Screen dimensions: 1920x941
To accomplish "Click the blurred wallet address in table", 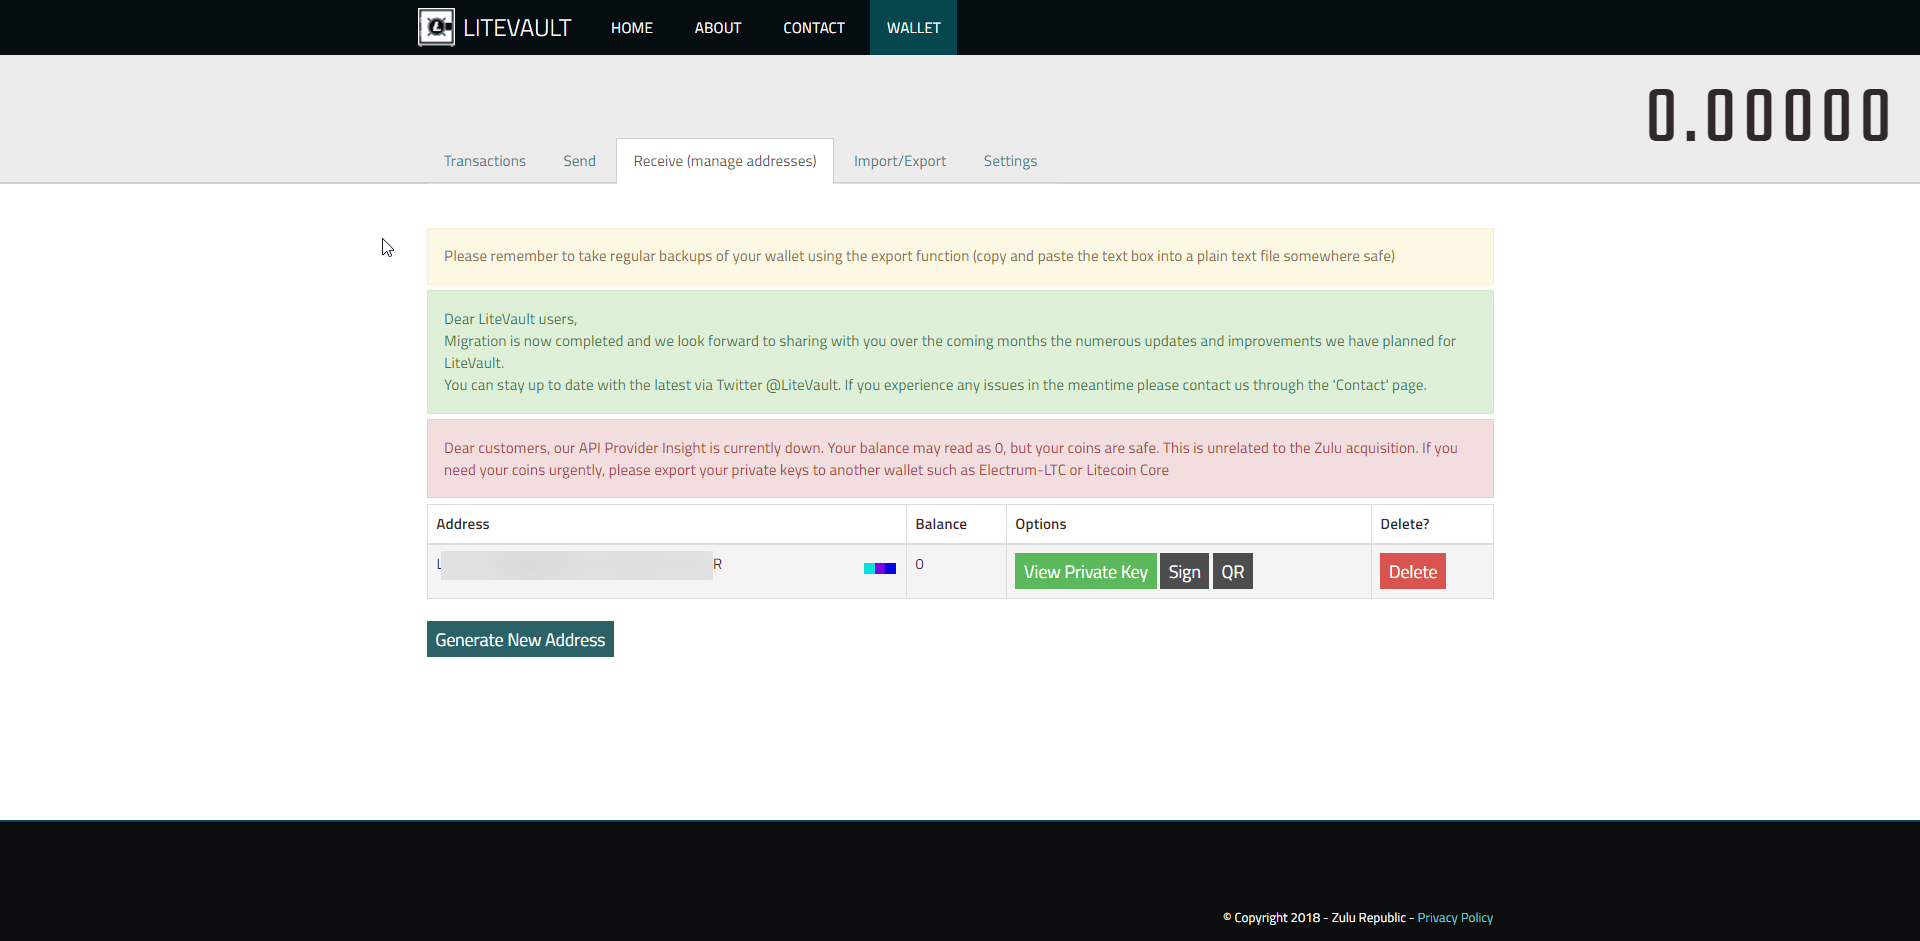I will [x=578, y=565].
